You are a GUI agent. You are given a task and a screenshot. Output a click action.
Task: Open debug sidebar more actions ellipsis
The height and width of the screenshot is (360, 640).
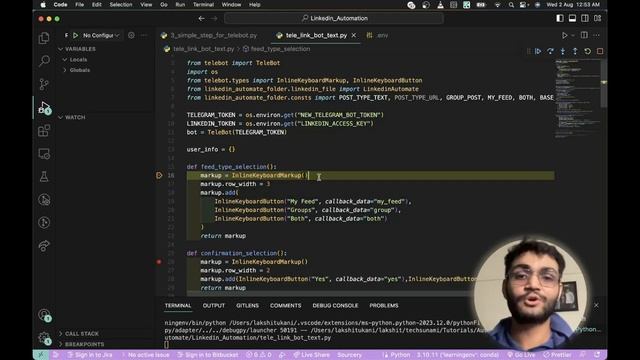(144, 36)
